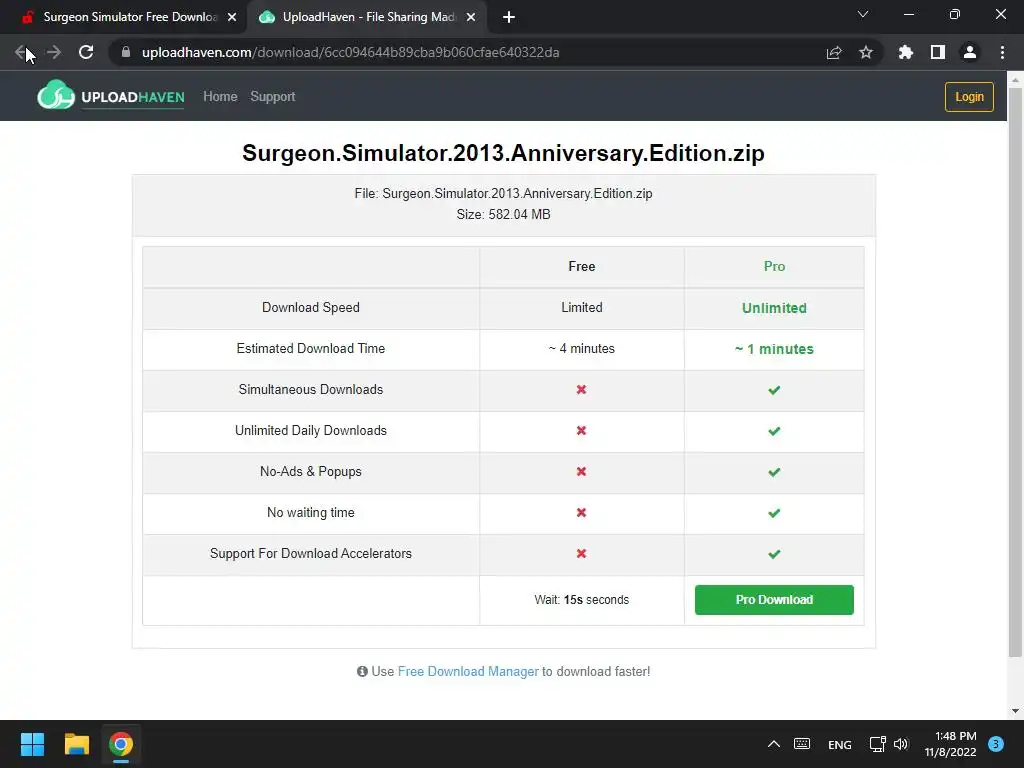This screenshot has height=768, width=1024.
Task: Click the page vertical scrollbar thumb
Action: pos(1015,372)
